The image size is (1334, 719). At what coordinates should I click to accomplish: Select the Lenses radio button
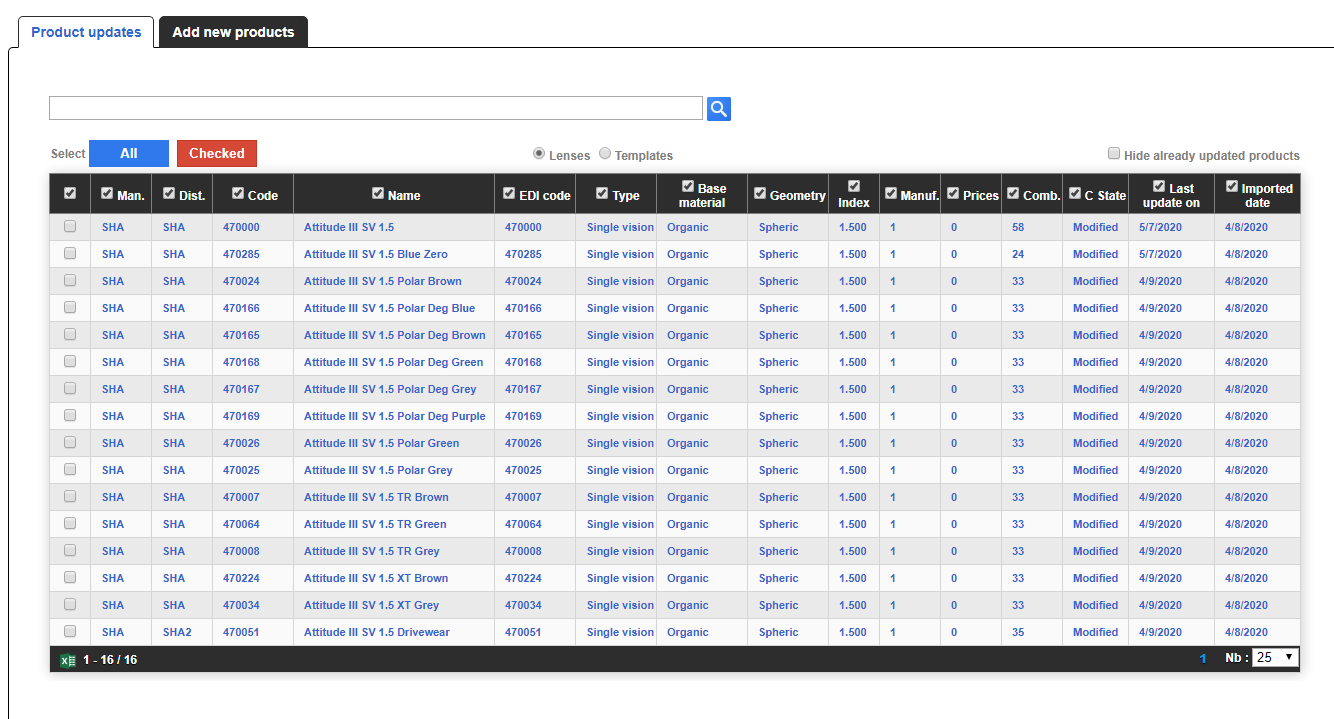point(539,153)
